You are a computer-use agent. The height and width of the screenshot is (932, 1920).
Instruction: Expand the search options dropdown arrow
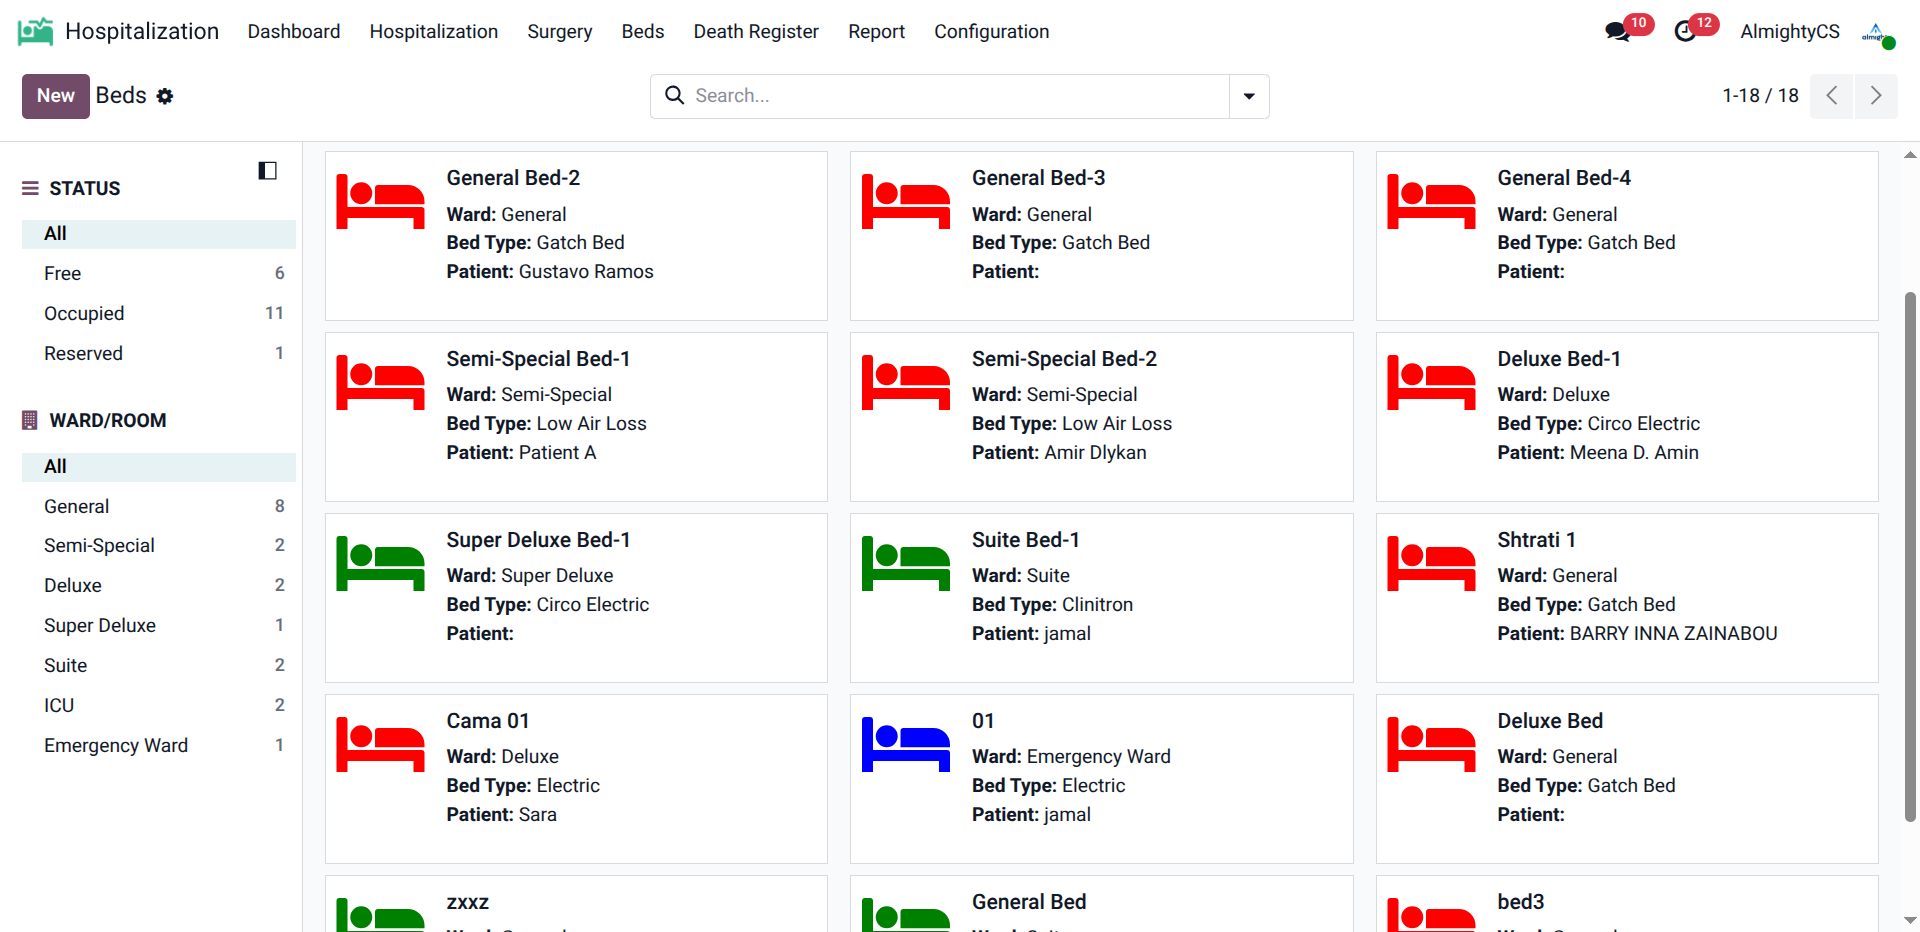click(1249, 96)
